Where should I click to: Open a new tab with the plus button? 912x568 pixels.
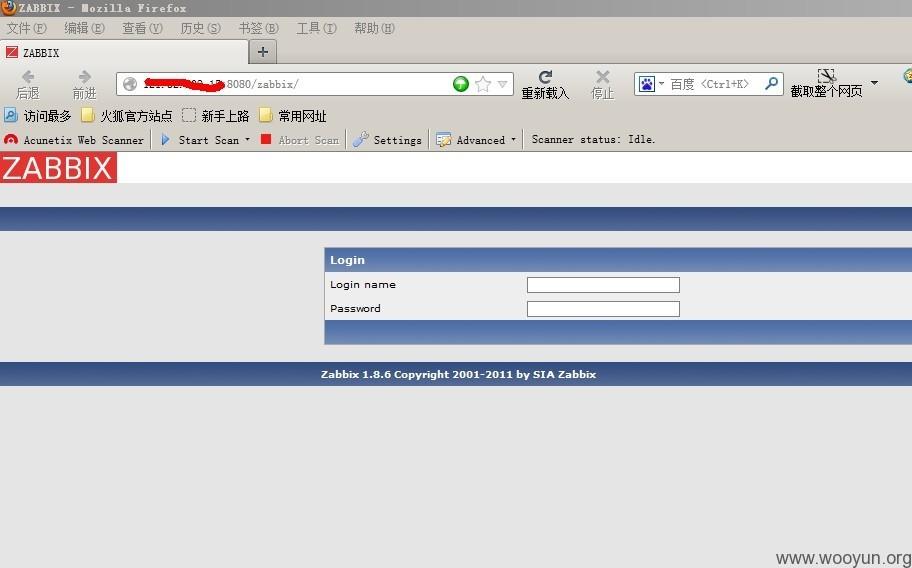tap(263, 52)
